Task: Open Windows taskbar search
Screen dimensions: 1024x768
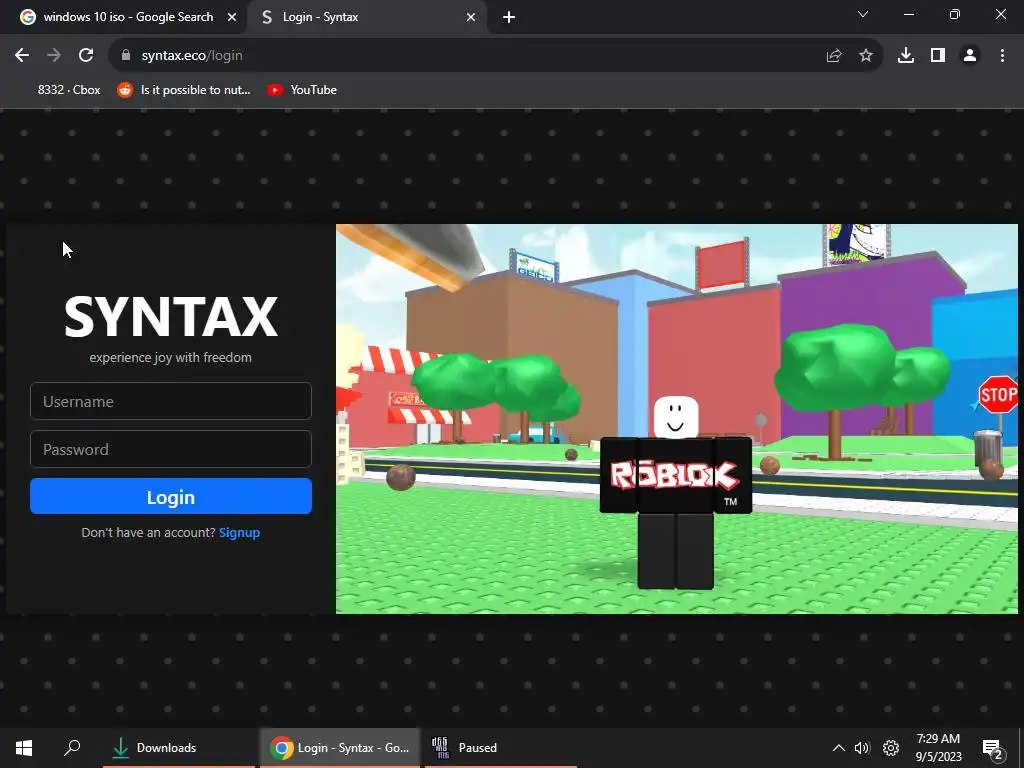Action: [72, 748]
